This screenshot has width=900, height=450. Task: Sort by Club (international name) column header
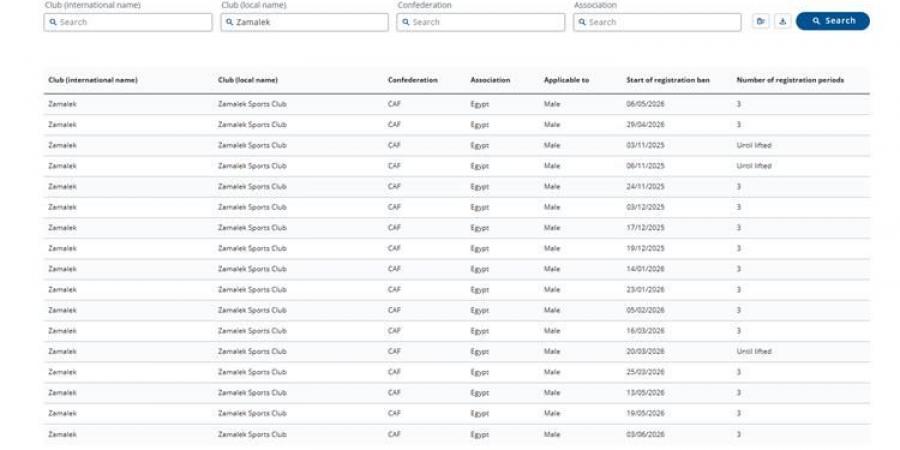(x=93, y=80)
